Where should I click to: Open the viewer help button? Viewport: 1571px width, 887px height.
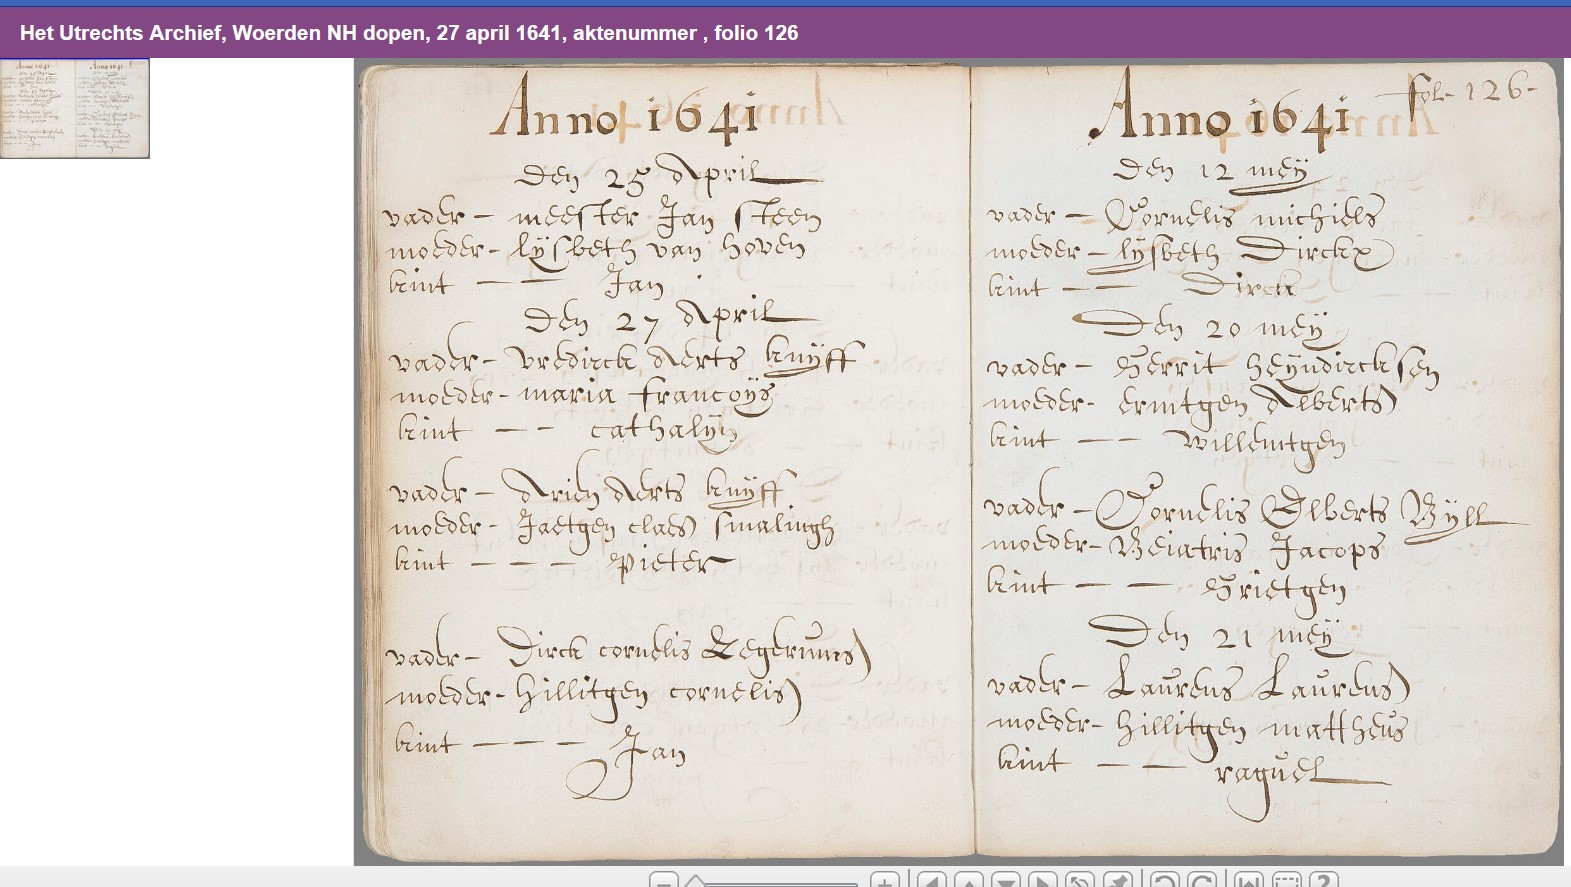1324,880
